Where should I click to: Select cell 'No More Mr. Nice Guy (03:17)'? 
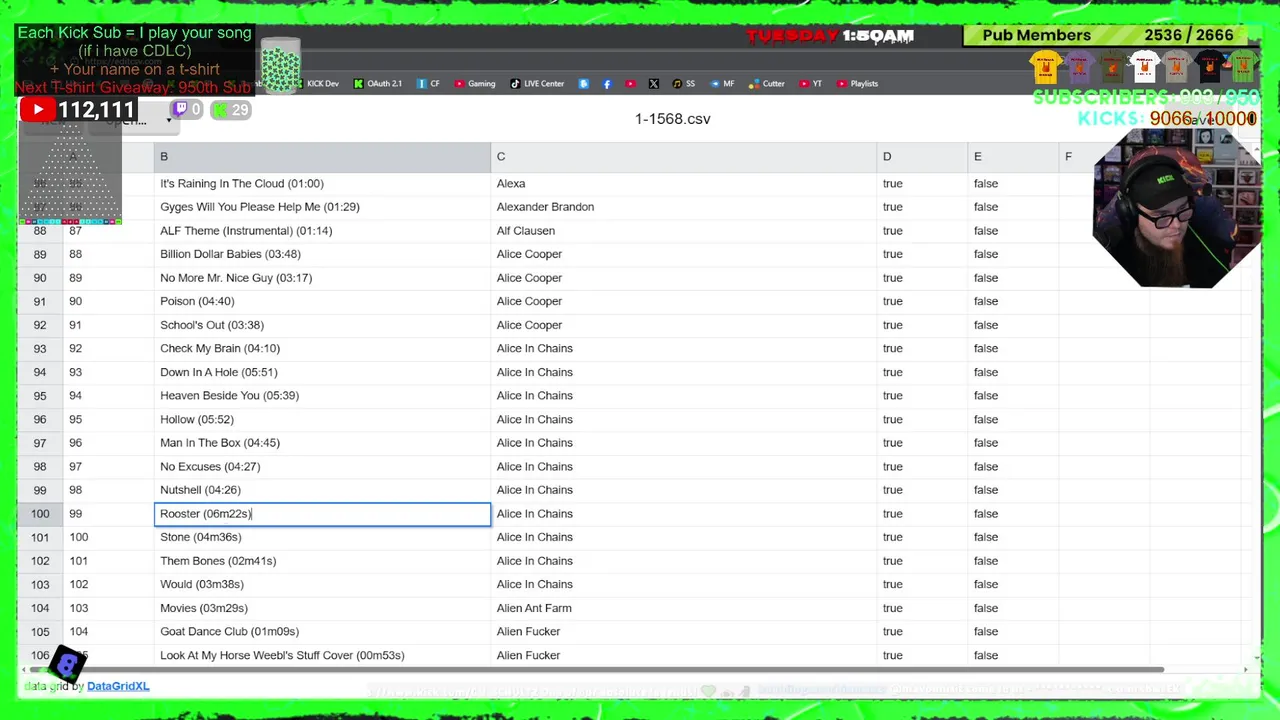(x=322, y=278)
